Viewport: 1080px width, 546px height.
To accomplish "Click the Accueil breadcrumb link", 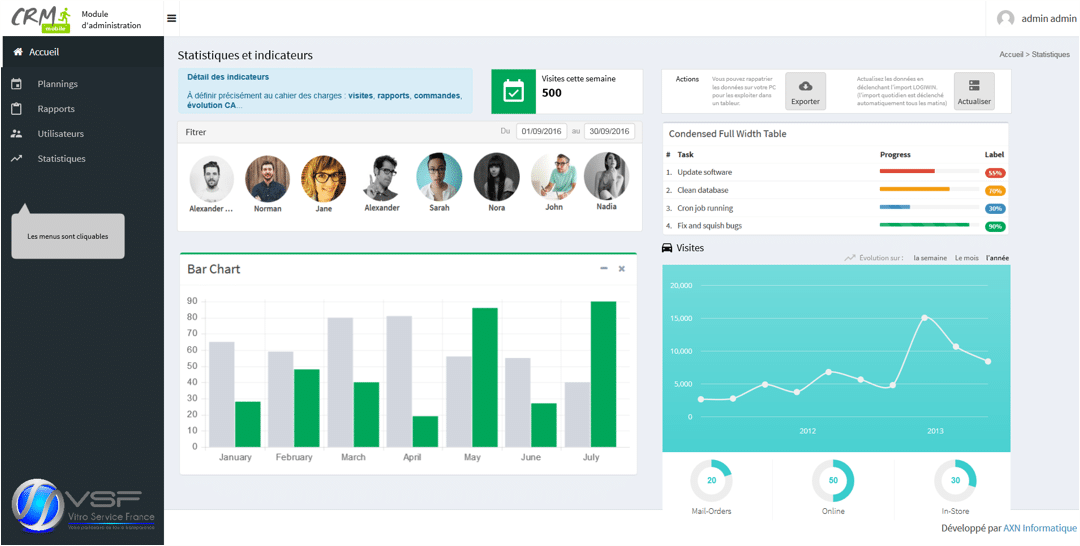I will click(1010, 54).
